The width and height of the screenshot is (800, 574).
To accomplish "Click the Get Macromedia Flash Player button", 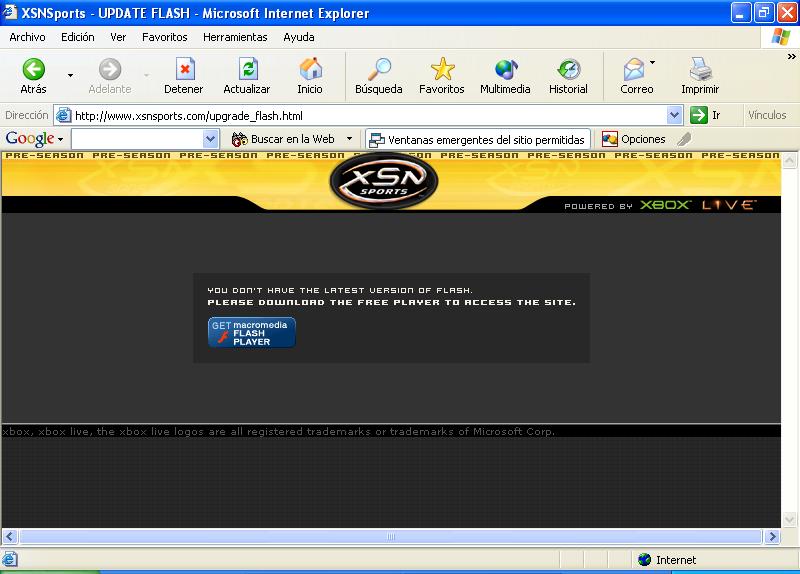I will tap(252, 333).
